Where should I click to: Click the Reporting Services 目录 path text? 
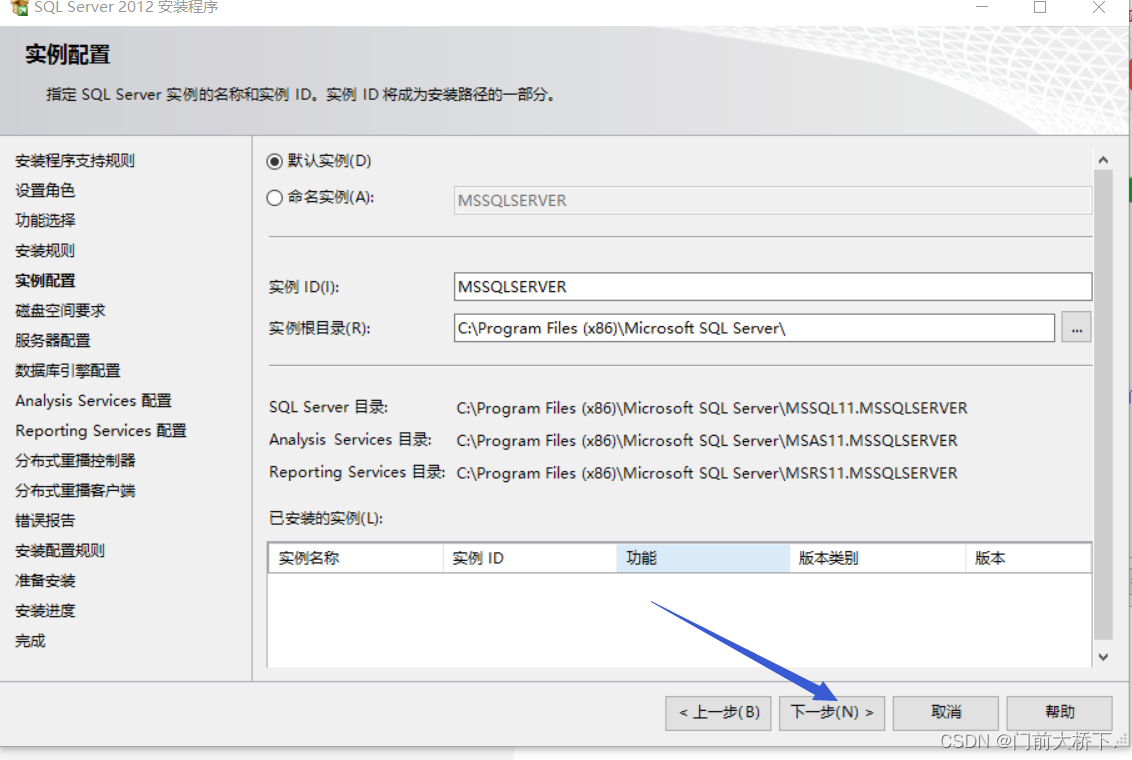point(707,473)
